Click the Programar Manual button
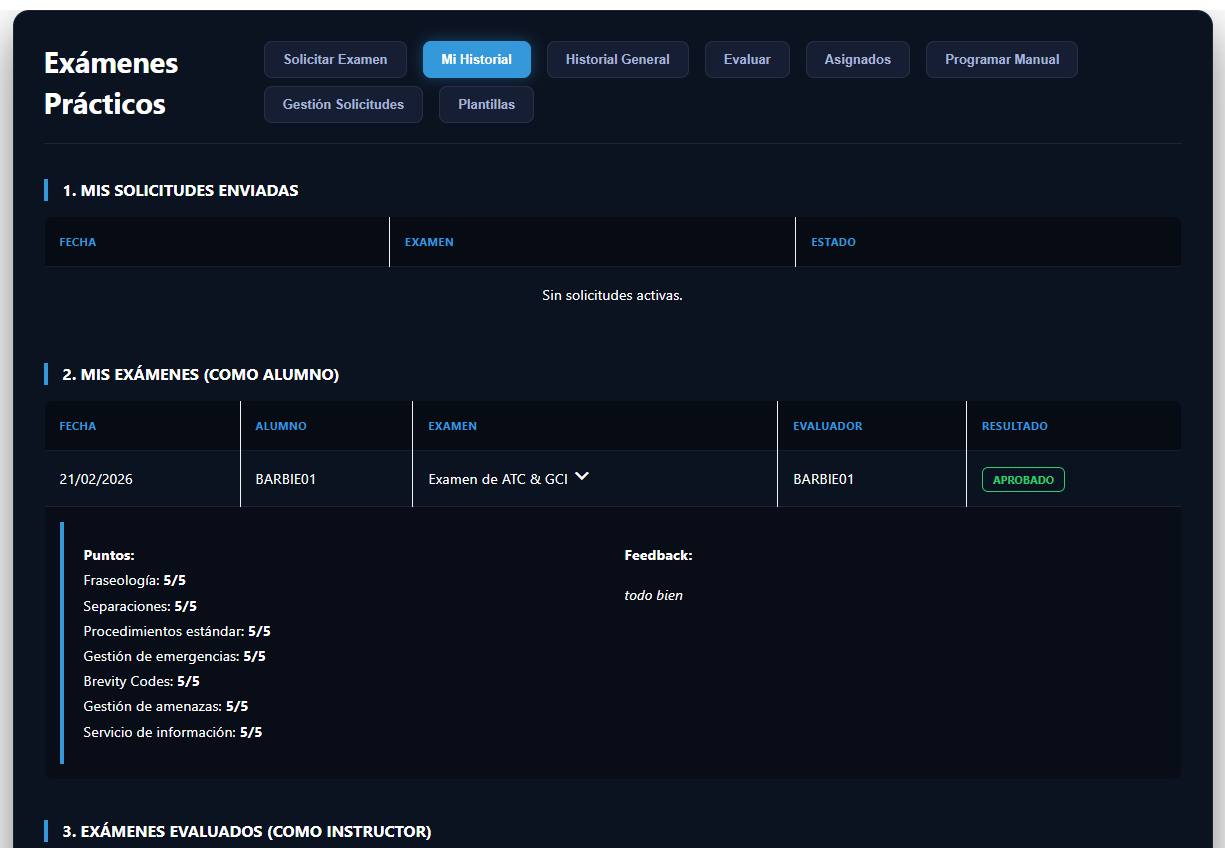Screen dimensions: 1225x848 [x=1001, y=60]
